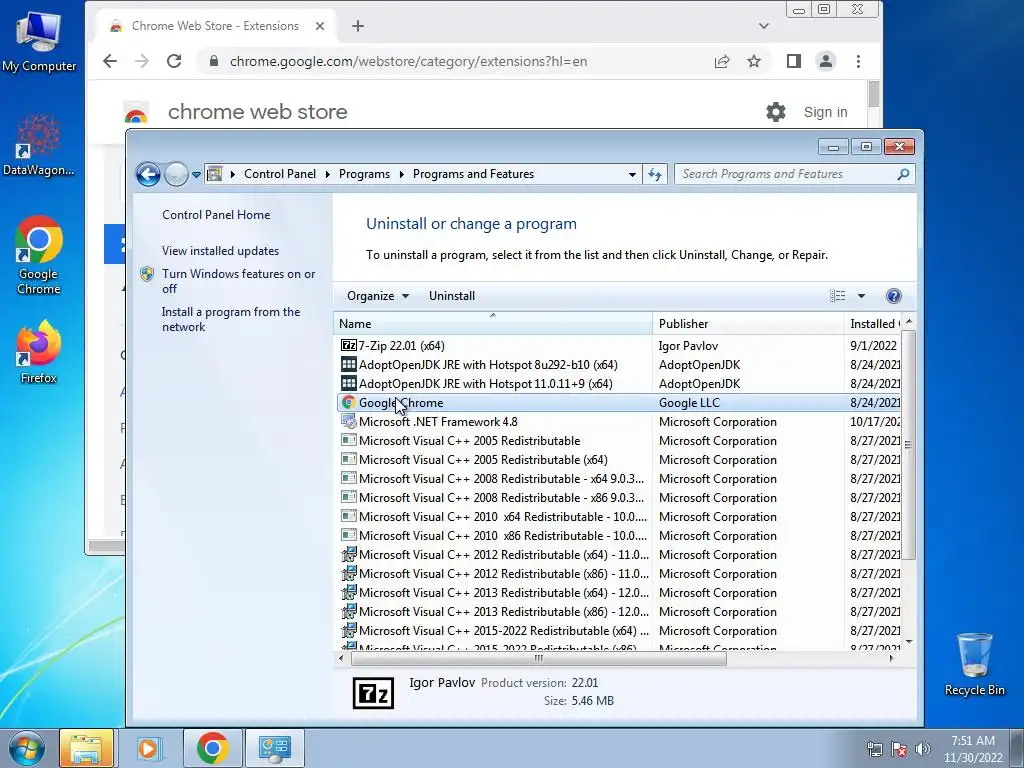Open Chrome side panel icon
This screenshot has width=1024, height=768.
click(x=793, y=61)
